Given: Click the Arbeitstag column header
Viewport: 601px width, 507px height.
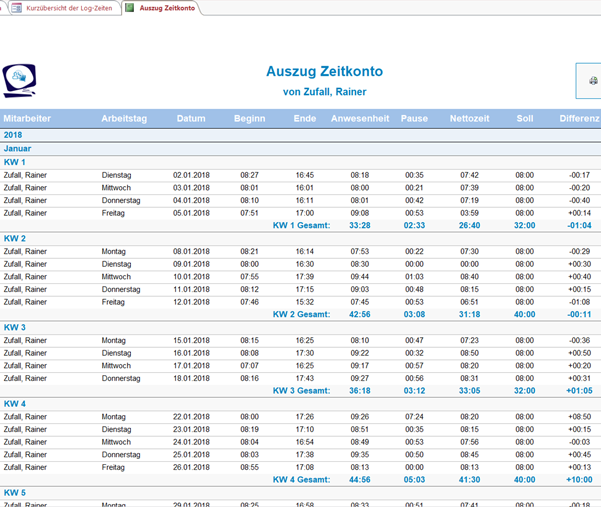Looking at the screenshot, I should tap(124, 118).
